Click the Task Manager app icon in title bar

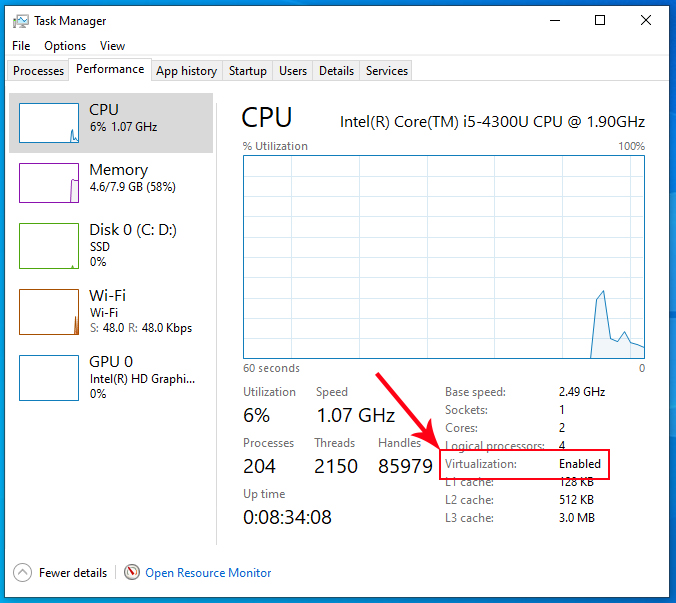20,20
